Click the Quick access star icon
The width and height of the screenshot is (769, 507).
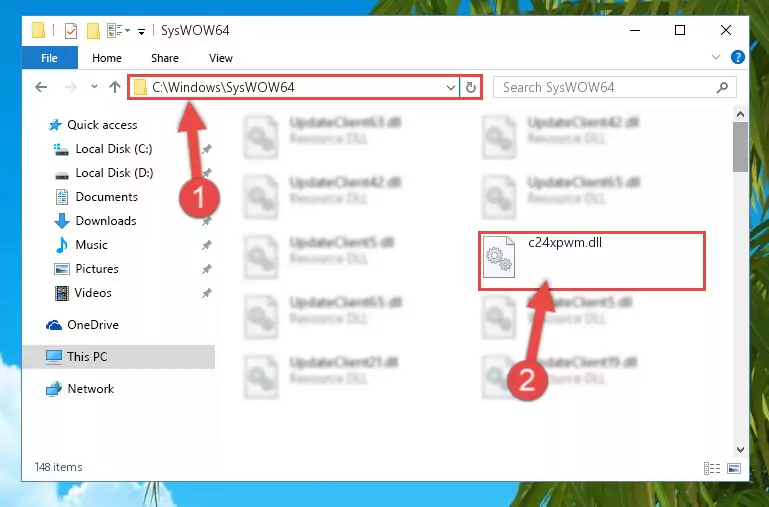[x=55, y=125]
